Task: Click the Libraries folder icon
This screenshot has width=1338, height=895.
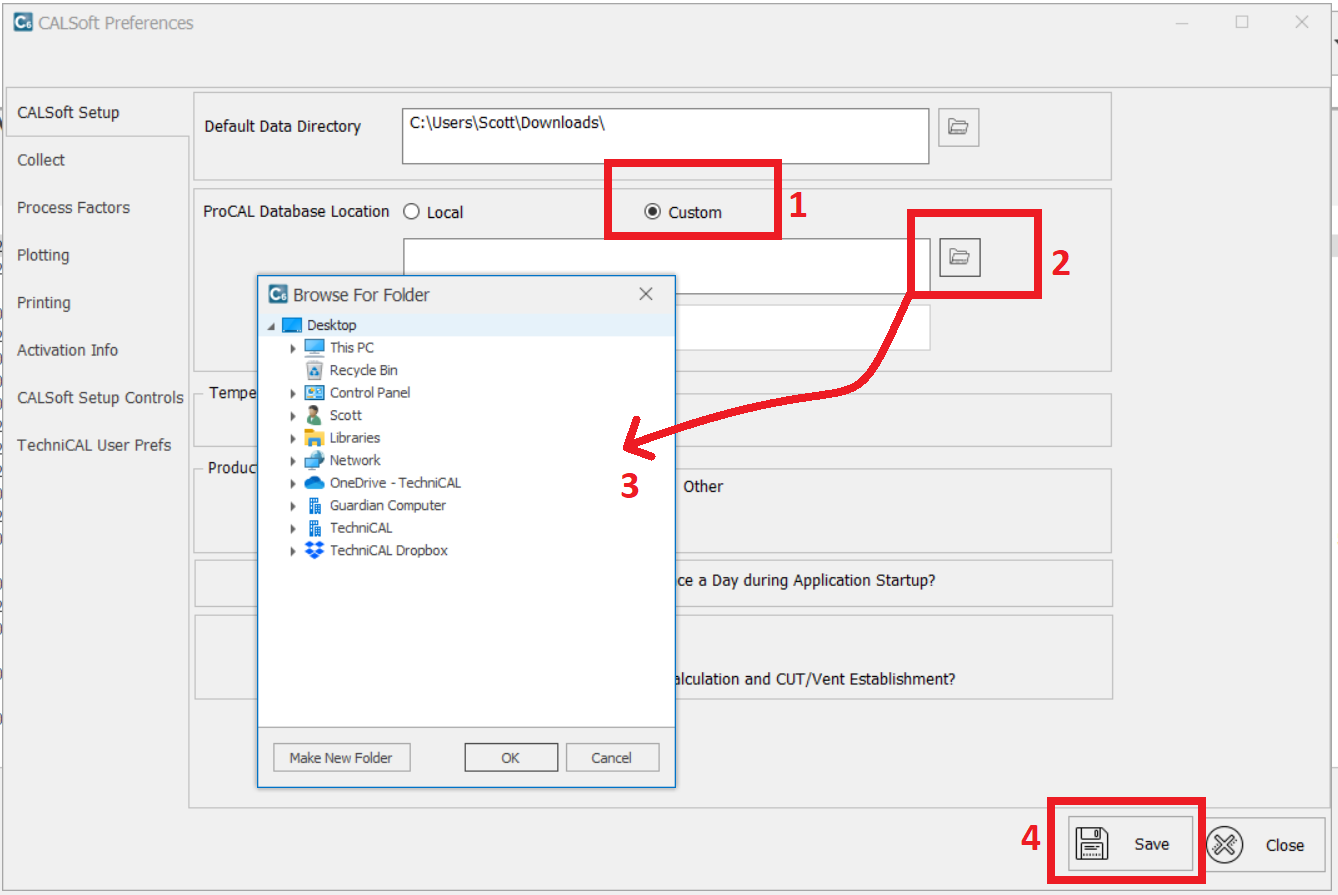Action: click(314, 438)
